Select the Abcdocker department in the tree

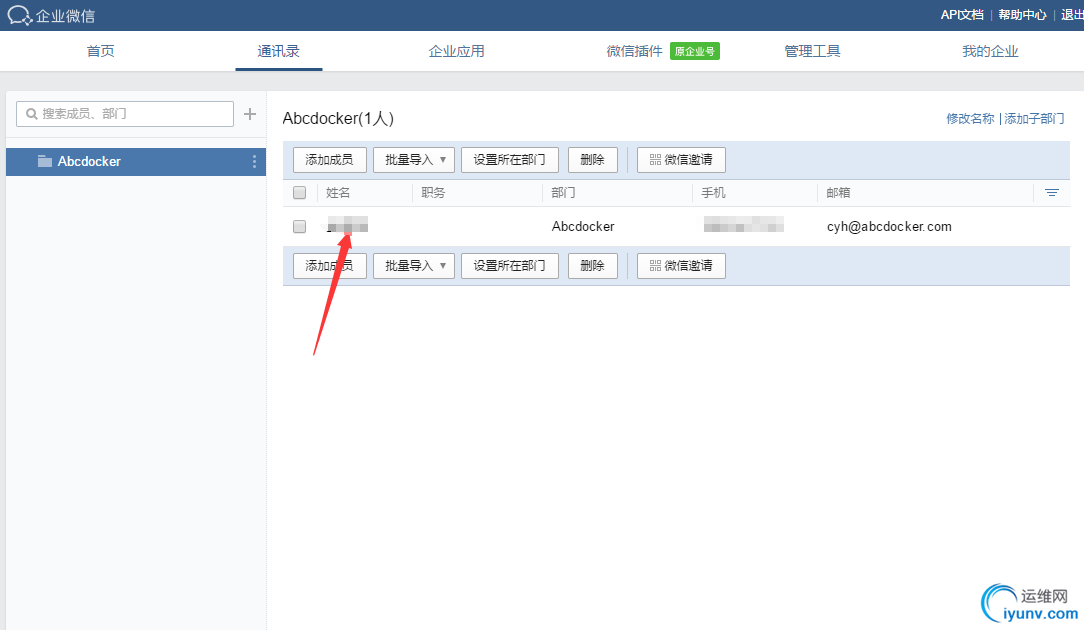click(x=136, y=161)
